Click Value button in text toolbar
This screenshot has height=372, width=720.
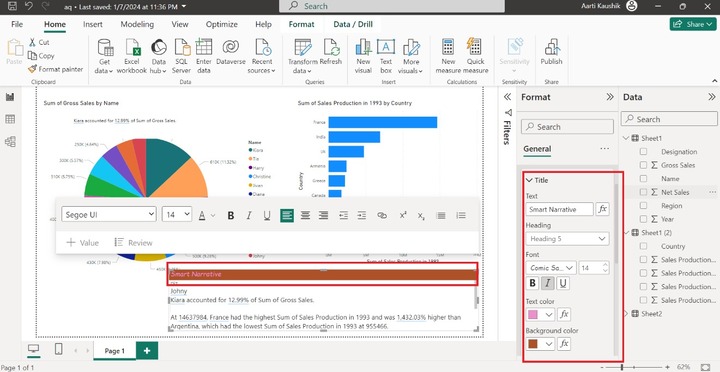coord(83,243)
